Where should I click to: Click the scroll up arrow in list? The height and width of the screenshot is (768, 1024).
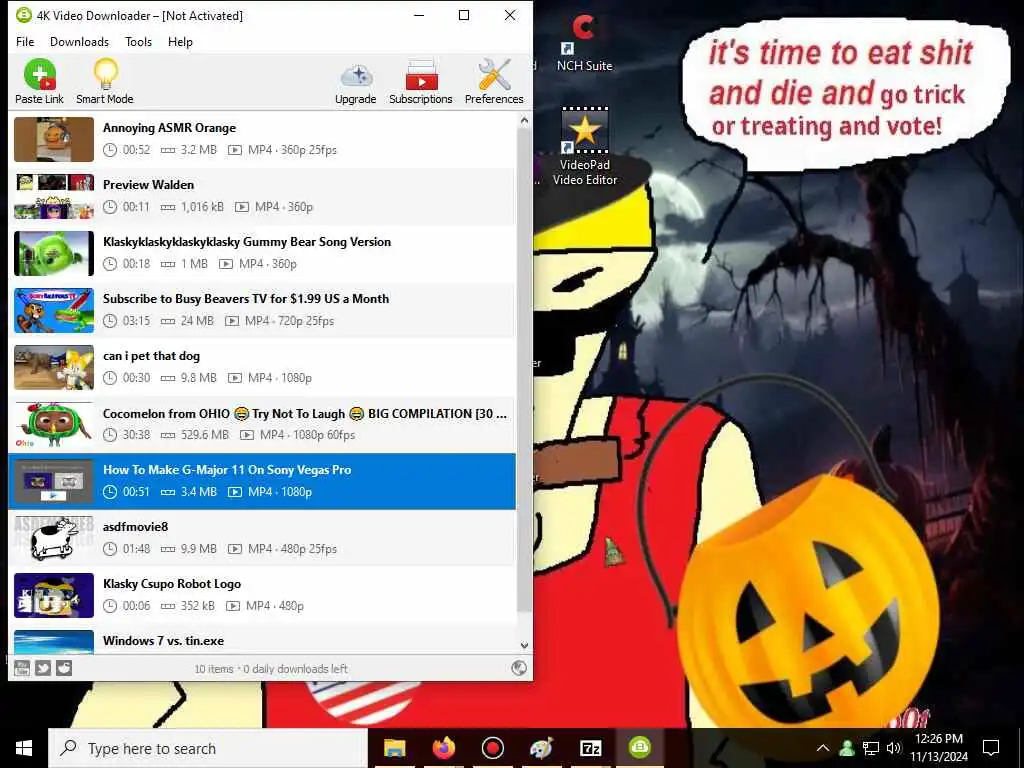[524, 121]
